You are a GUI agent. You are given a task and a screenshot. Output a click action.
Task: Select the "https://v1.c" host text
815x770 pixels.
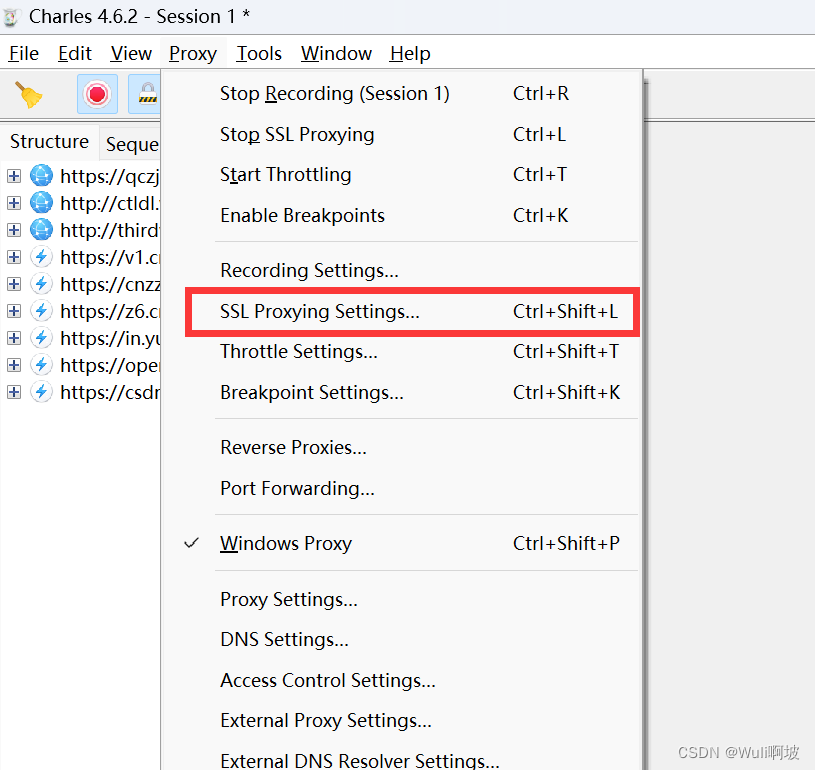point(110,257)
